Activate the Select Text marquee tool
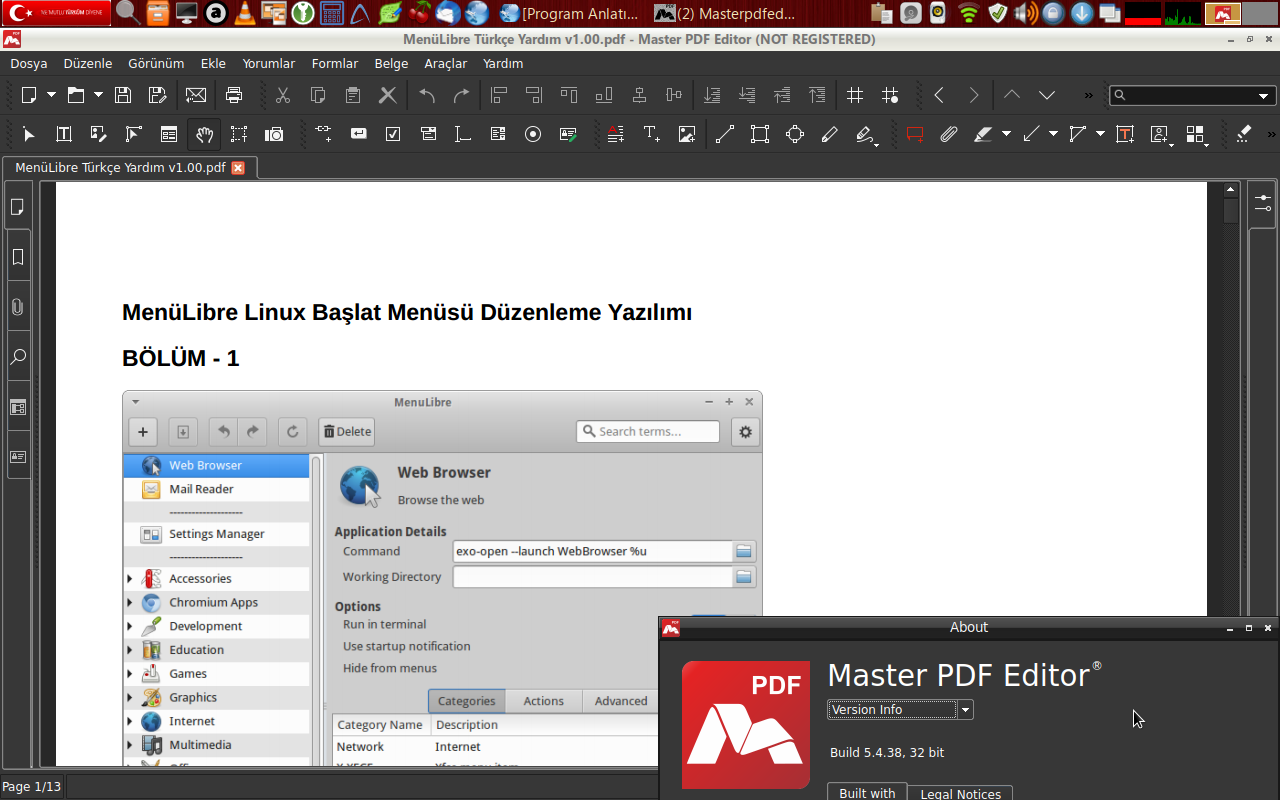Screen dimensions: 1280x800 238,134
